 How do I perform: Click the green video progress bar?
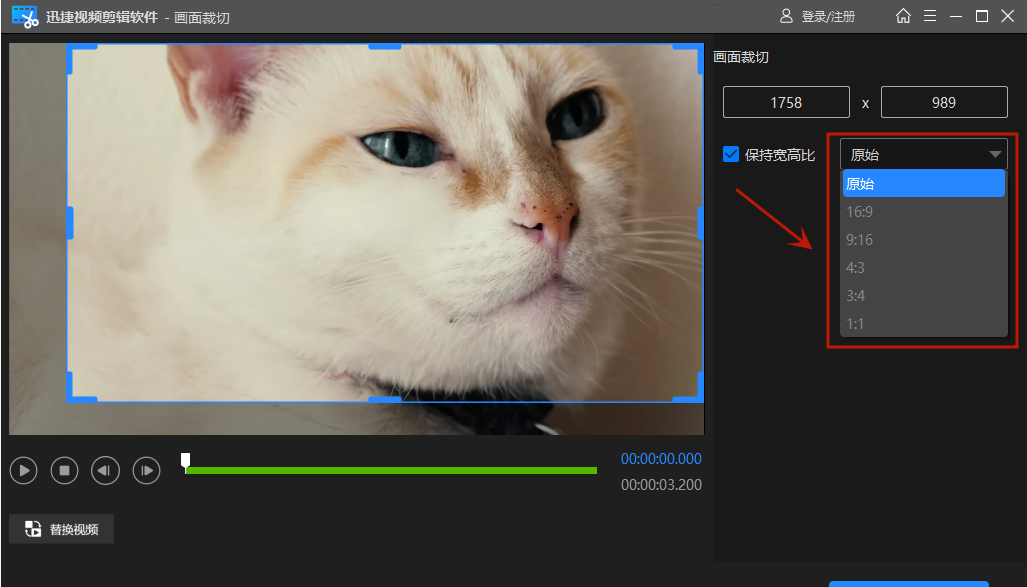391,470
